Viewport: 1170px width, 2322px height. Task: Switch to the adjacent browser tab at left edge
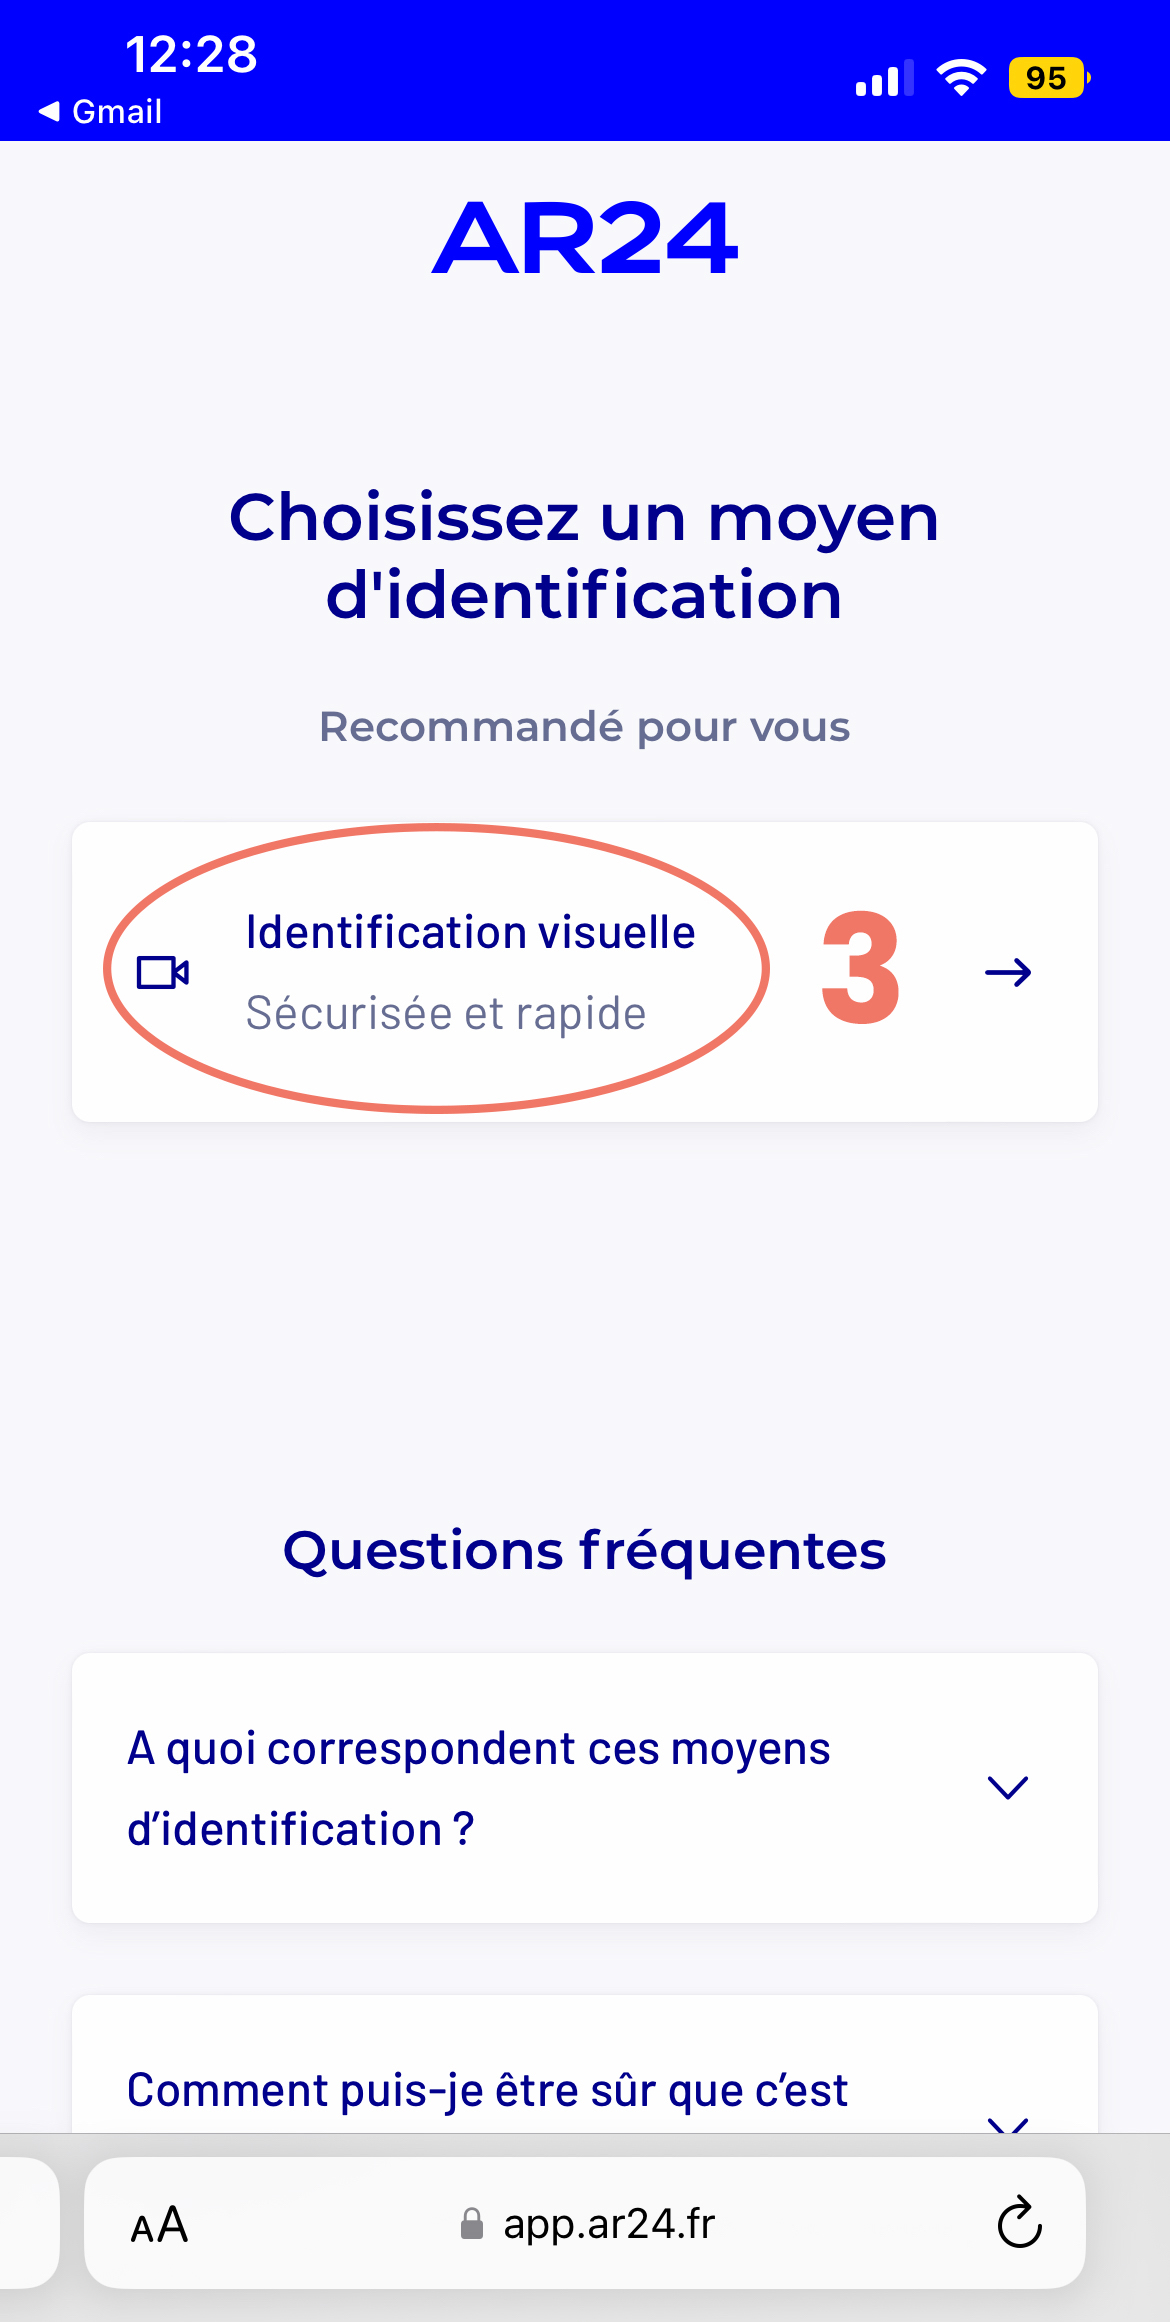(x=28, y=2222)
